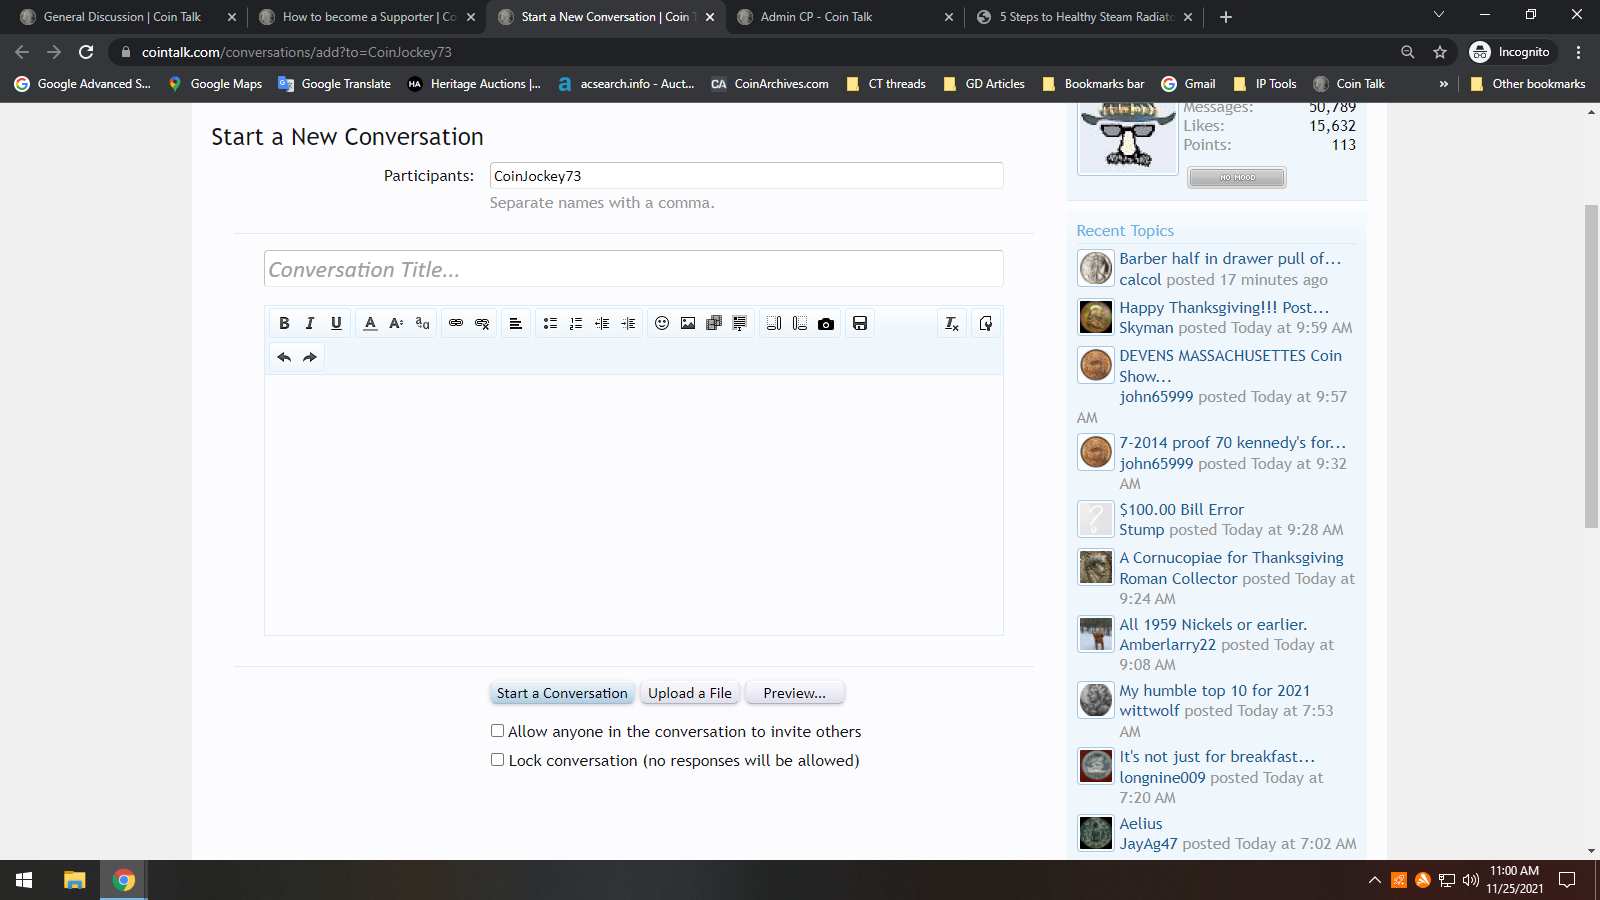Open the Happy Thanksgiving recent topic link
This screenshot has width=1600, height=900.
pyautogui.click(x=1223, y=307)
